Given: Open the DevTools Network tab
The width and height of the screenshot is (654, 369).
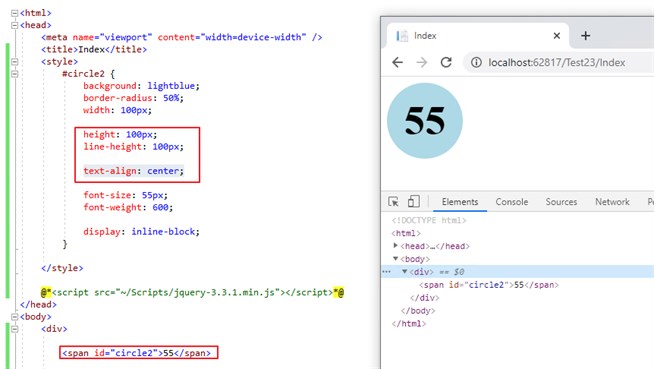Looking at the screenshot, I should pos(612,202).
